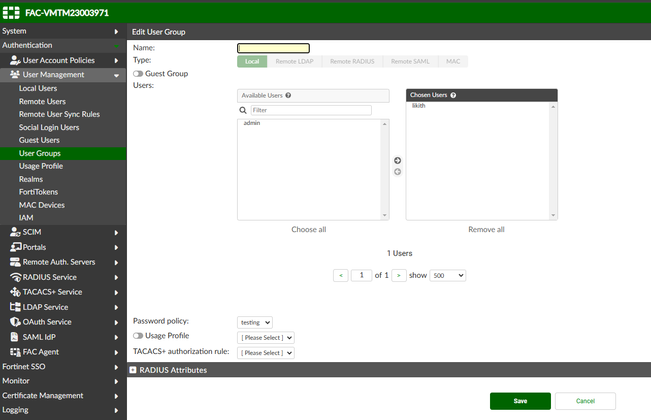Click Chosen Users list scrollbar
Viewport: 651px width, 420px height.
[553, 161]
